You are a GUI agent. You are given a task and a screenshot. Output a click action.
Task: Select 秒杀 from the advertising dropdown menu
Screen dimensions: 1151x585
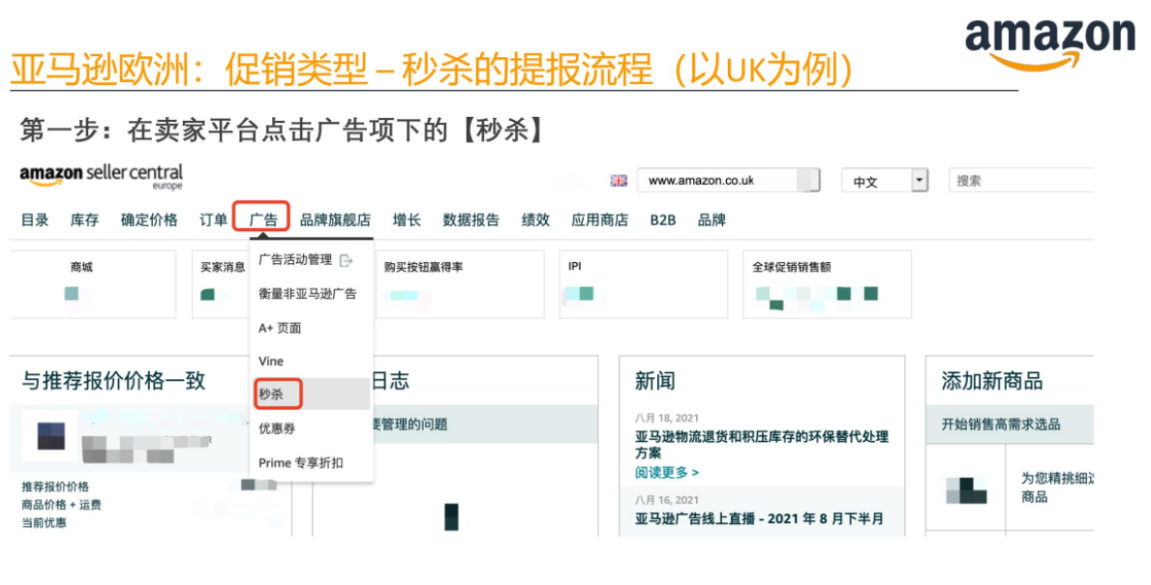click(x=271, y=394)
